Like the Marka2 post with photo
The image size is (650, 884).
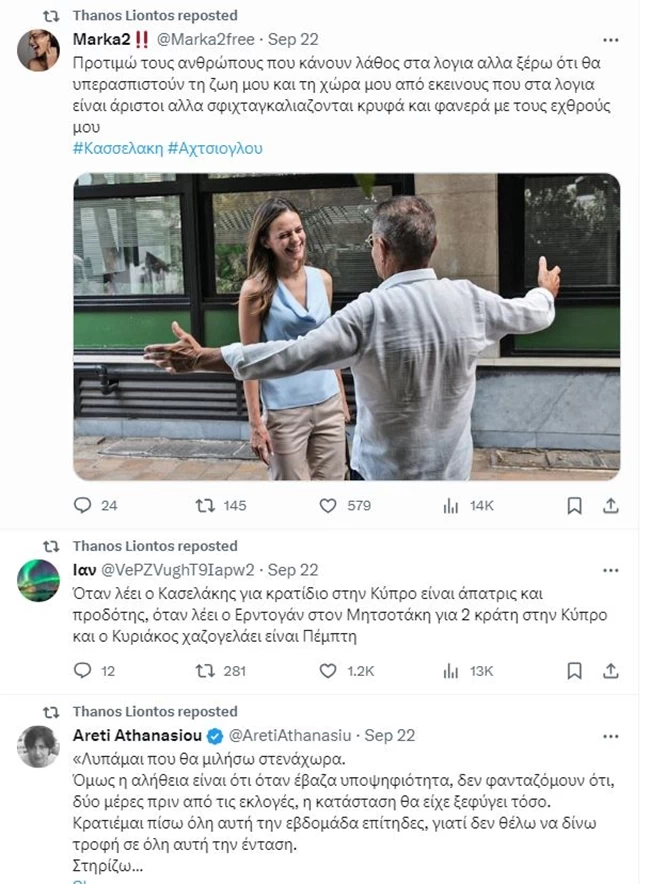click(328, 506)
